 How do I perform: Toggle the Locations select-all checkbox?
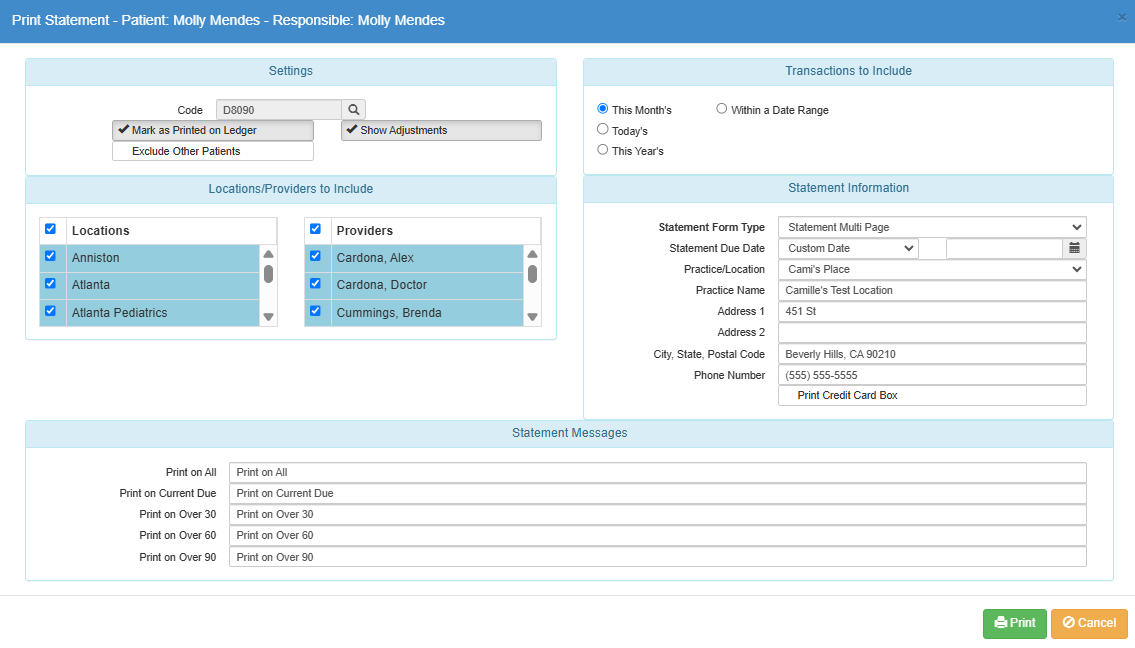50,229
